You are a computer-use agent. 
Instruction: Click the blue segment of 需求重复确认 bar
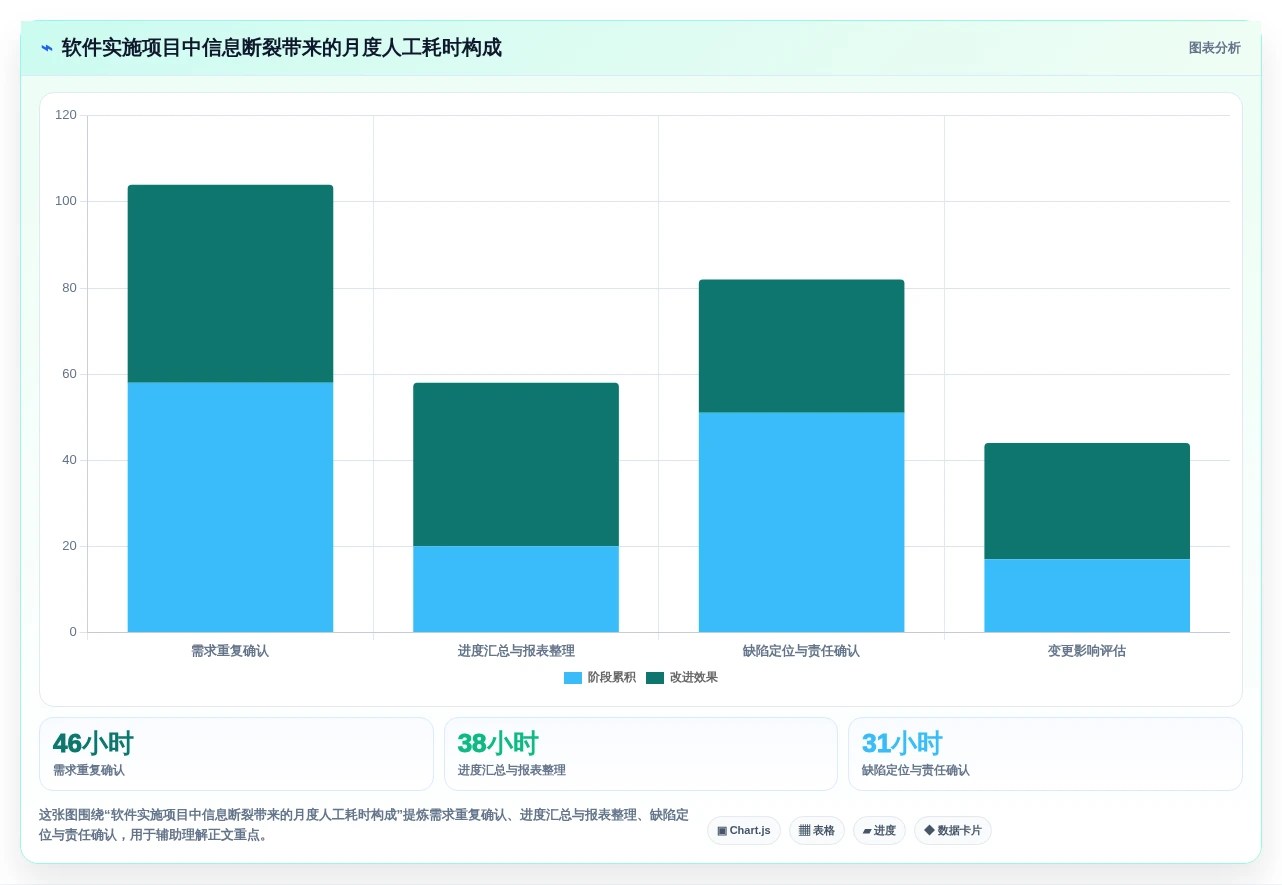click(x=230, y=507)
